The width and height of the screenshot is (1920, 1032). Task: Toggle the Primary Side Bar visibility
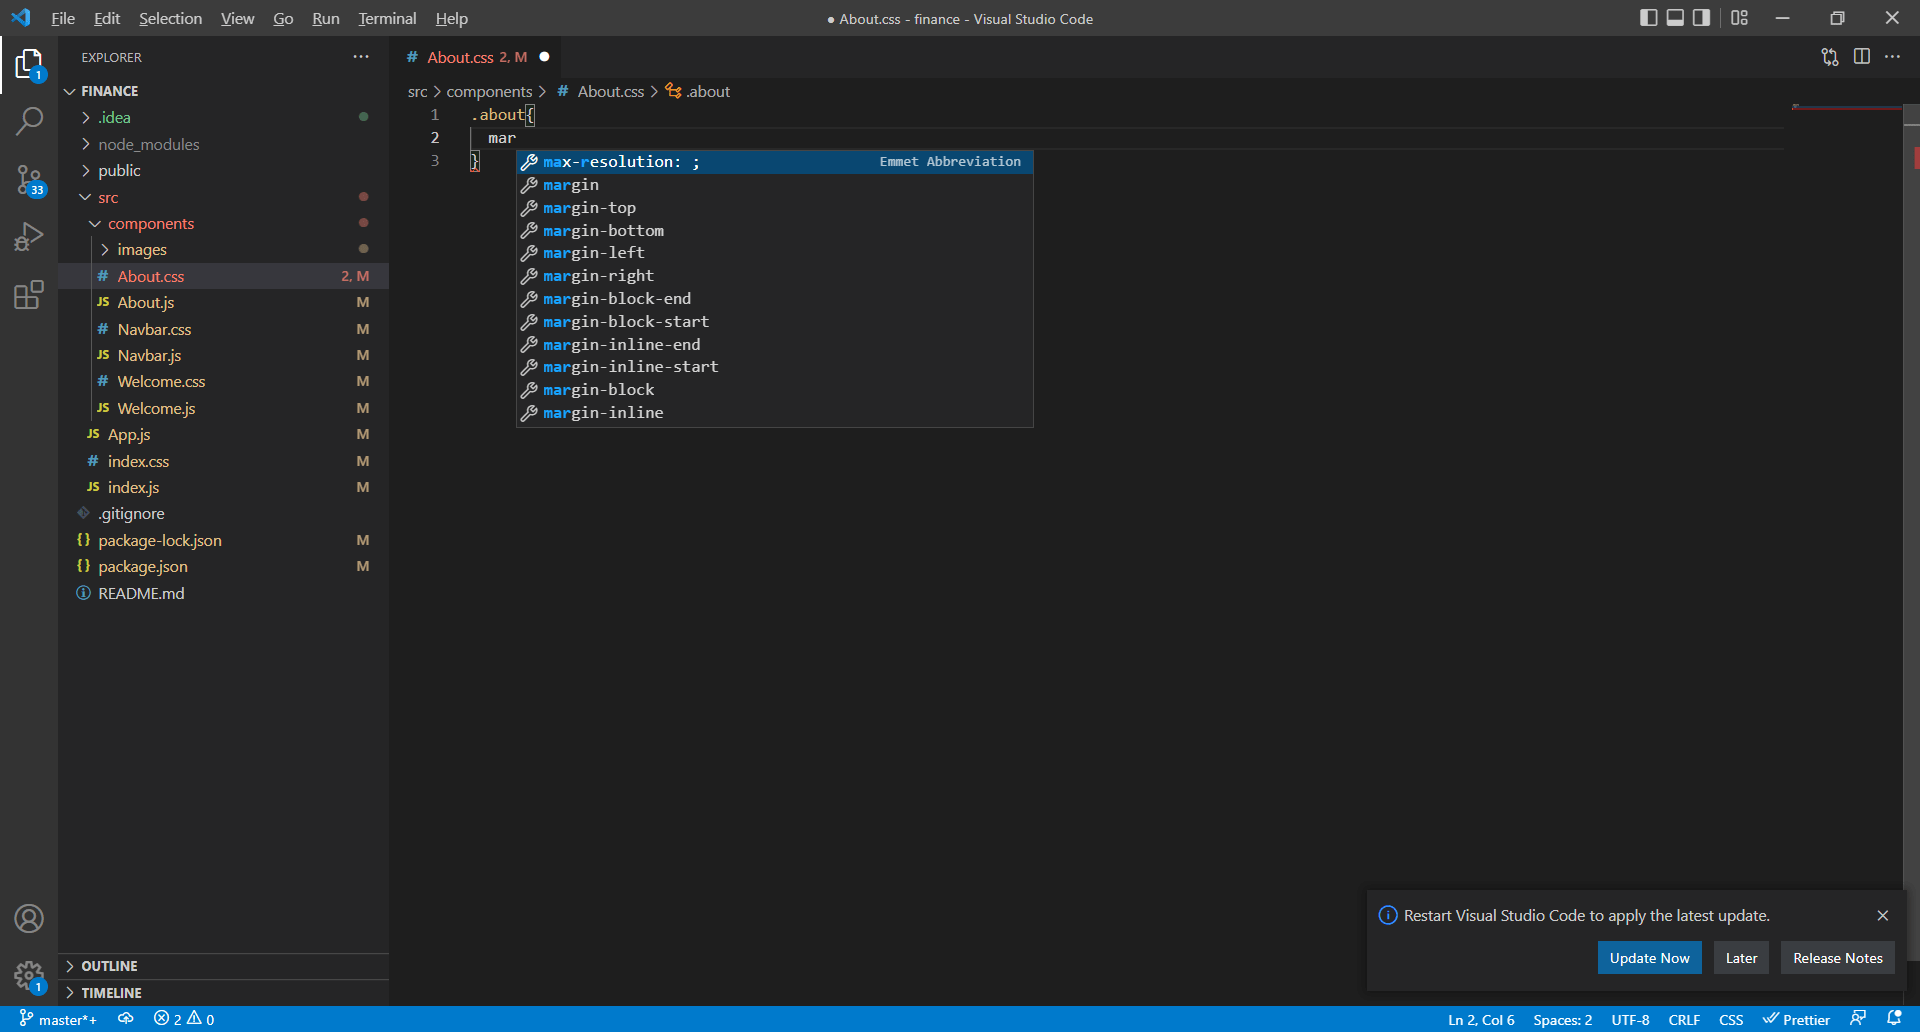point(1649,18)
